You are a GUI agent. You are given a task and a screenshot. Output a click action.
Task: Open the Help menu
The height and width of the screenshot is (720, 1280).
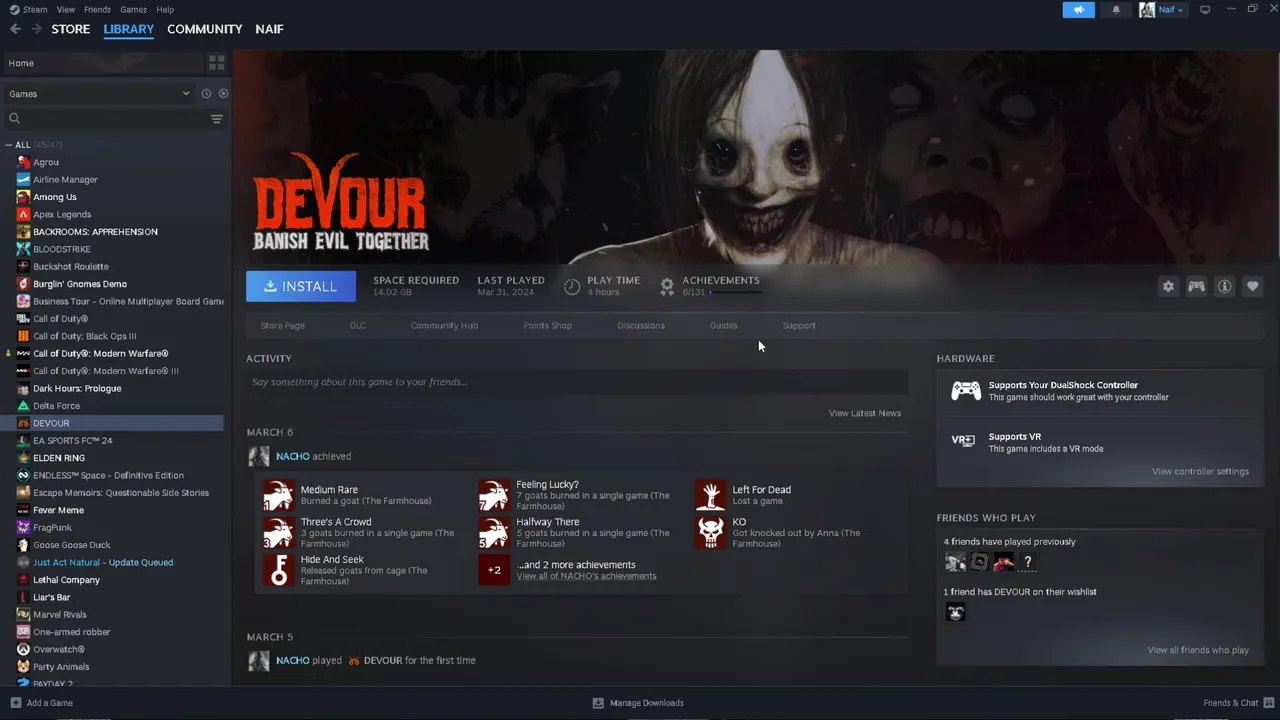click(x=165, y=9)
